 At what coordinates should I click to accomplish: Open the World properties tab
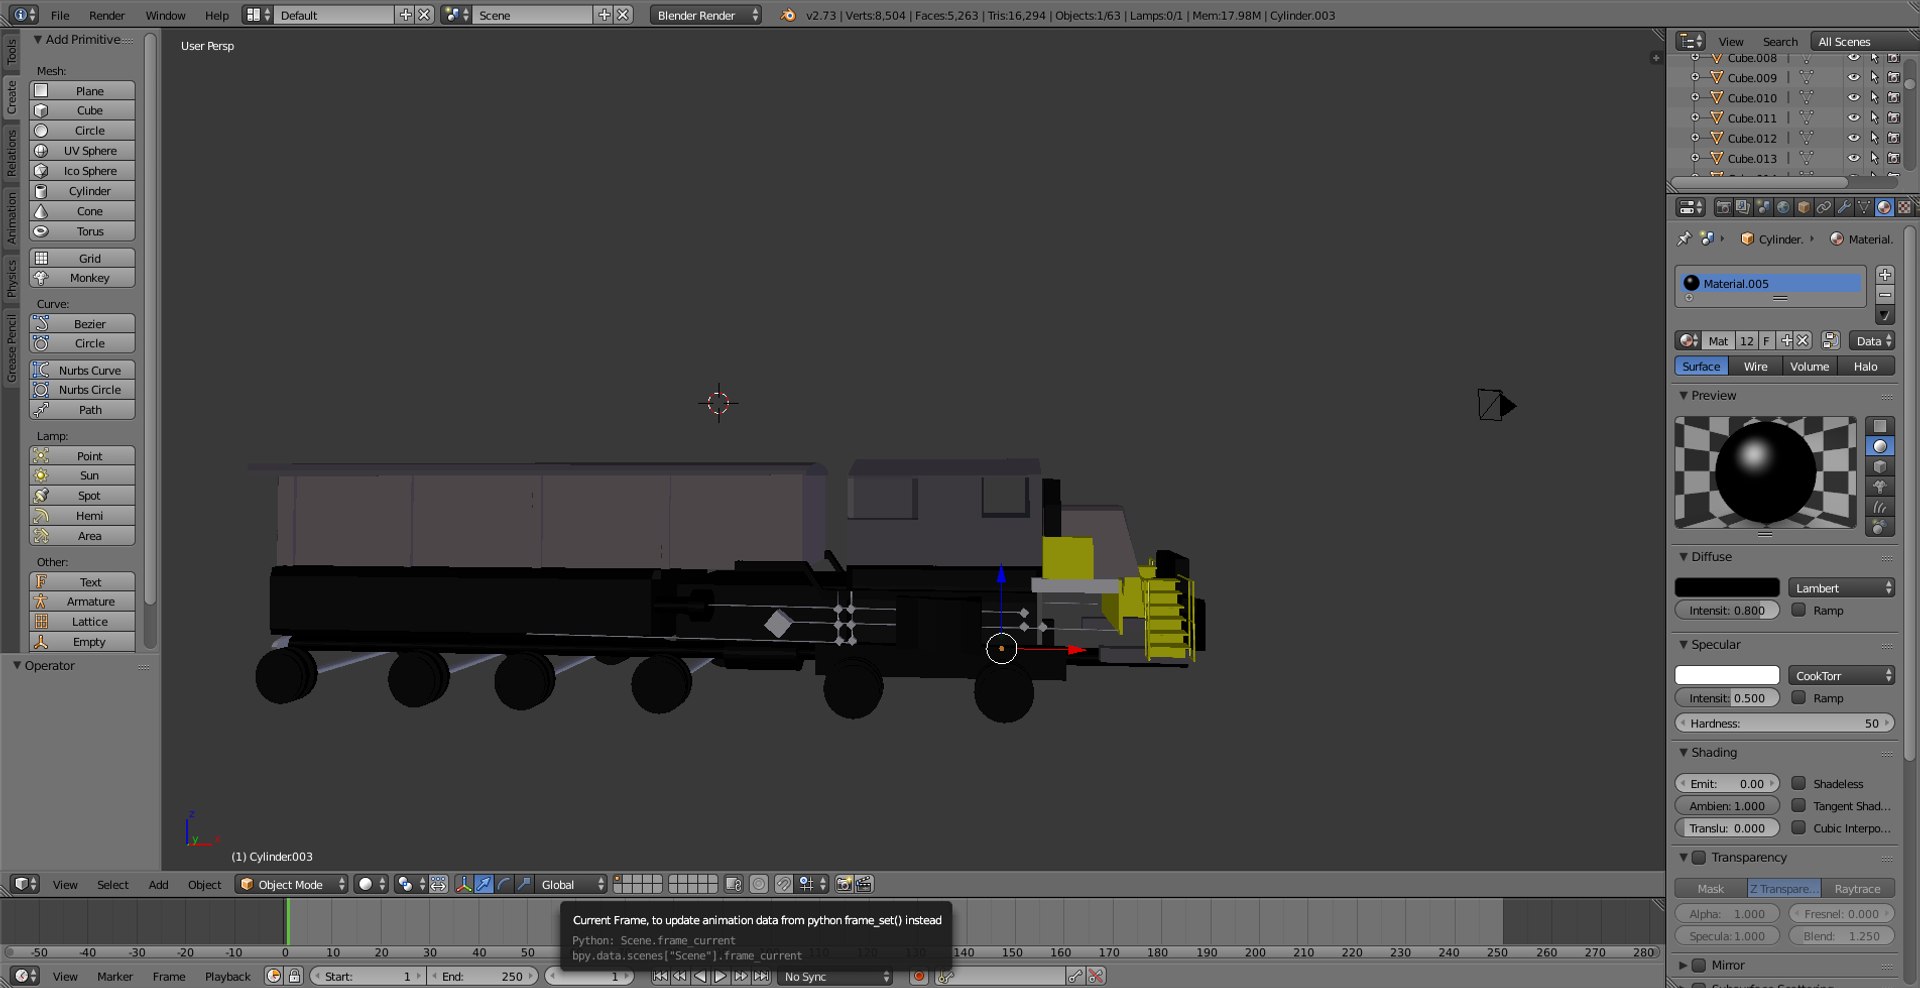pyautogui.click(x=1783, y=207)
